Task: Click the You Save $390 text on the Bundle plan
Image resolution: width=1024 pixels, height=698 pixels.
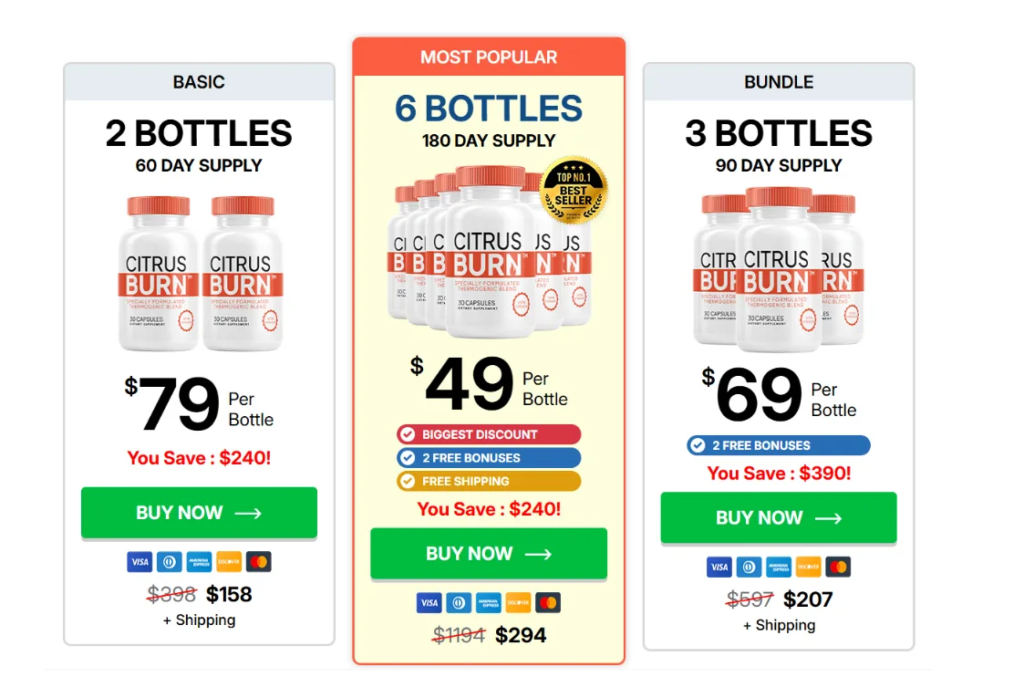Action: coord(778,473)
